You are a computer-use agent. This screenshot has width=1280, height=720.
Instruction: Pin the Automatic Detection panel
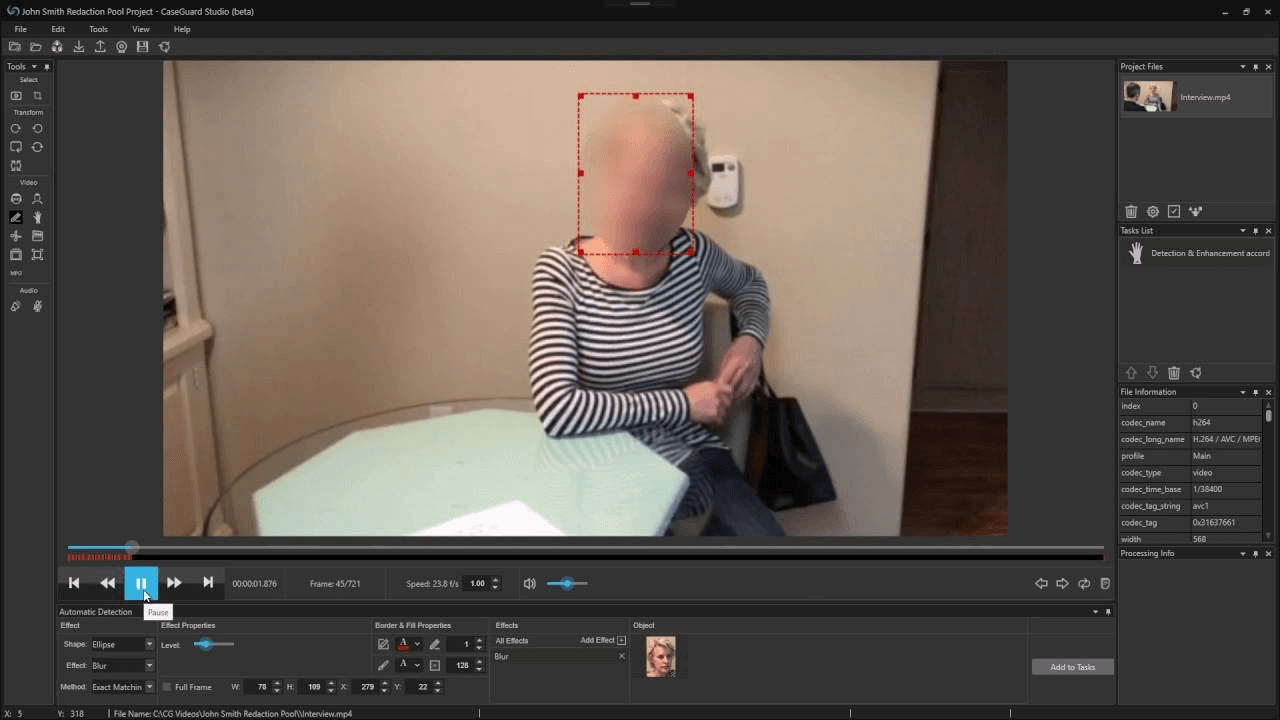point(1108,612)
